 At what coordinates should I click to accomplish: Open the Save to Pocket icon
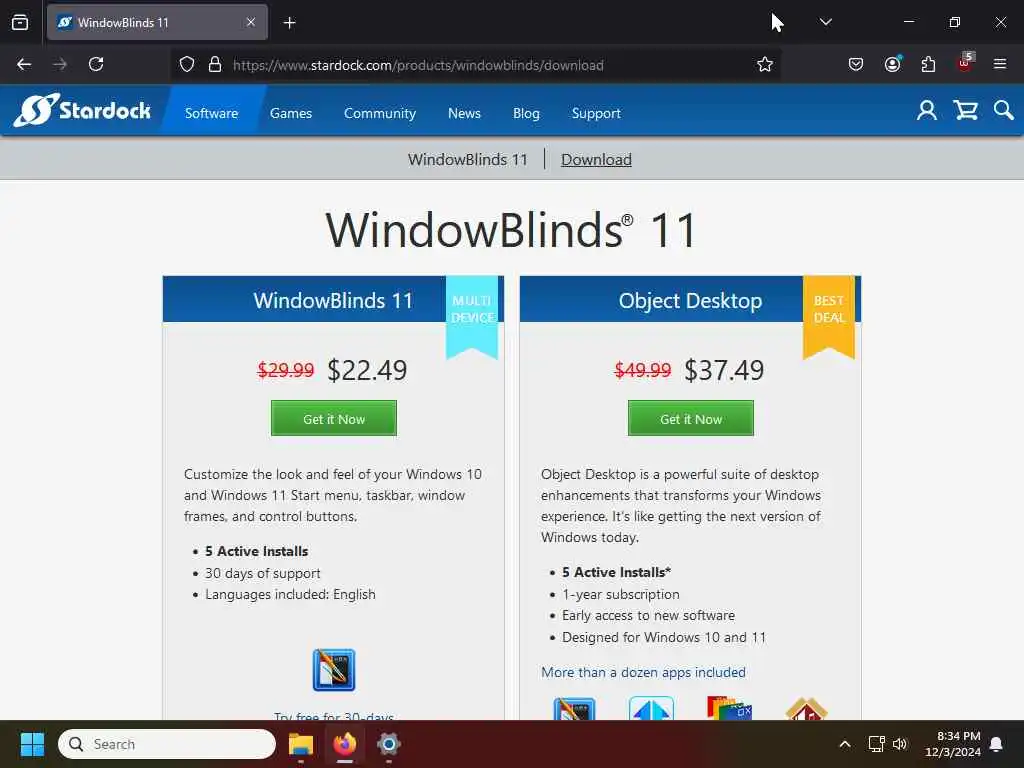[856, 64]
